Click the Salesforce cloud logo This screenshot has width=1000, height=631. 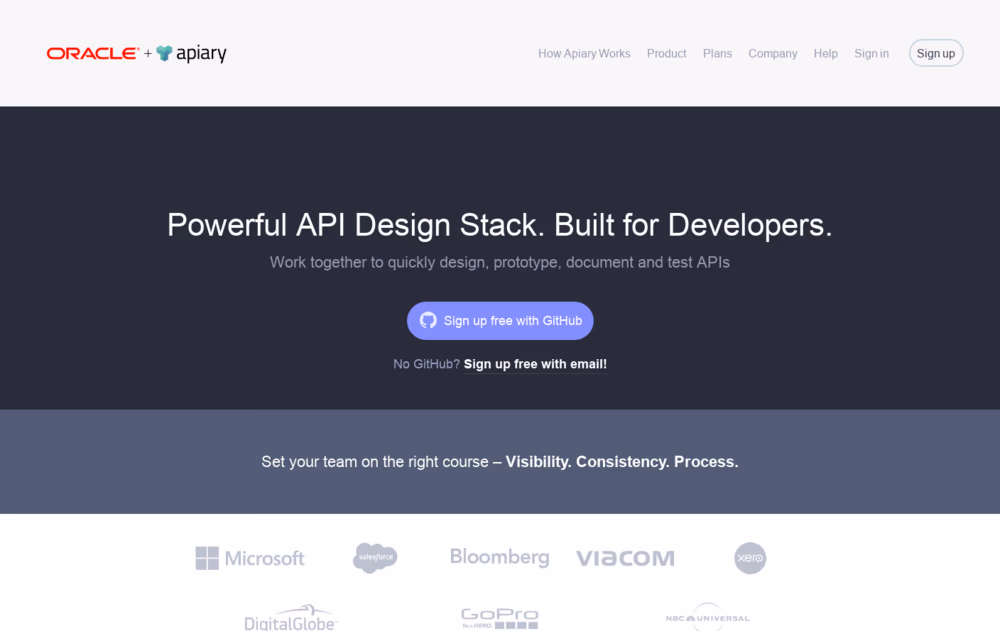(x=375, y=558)
